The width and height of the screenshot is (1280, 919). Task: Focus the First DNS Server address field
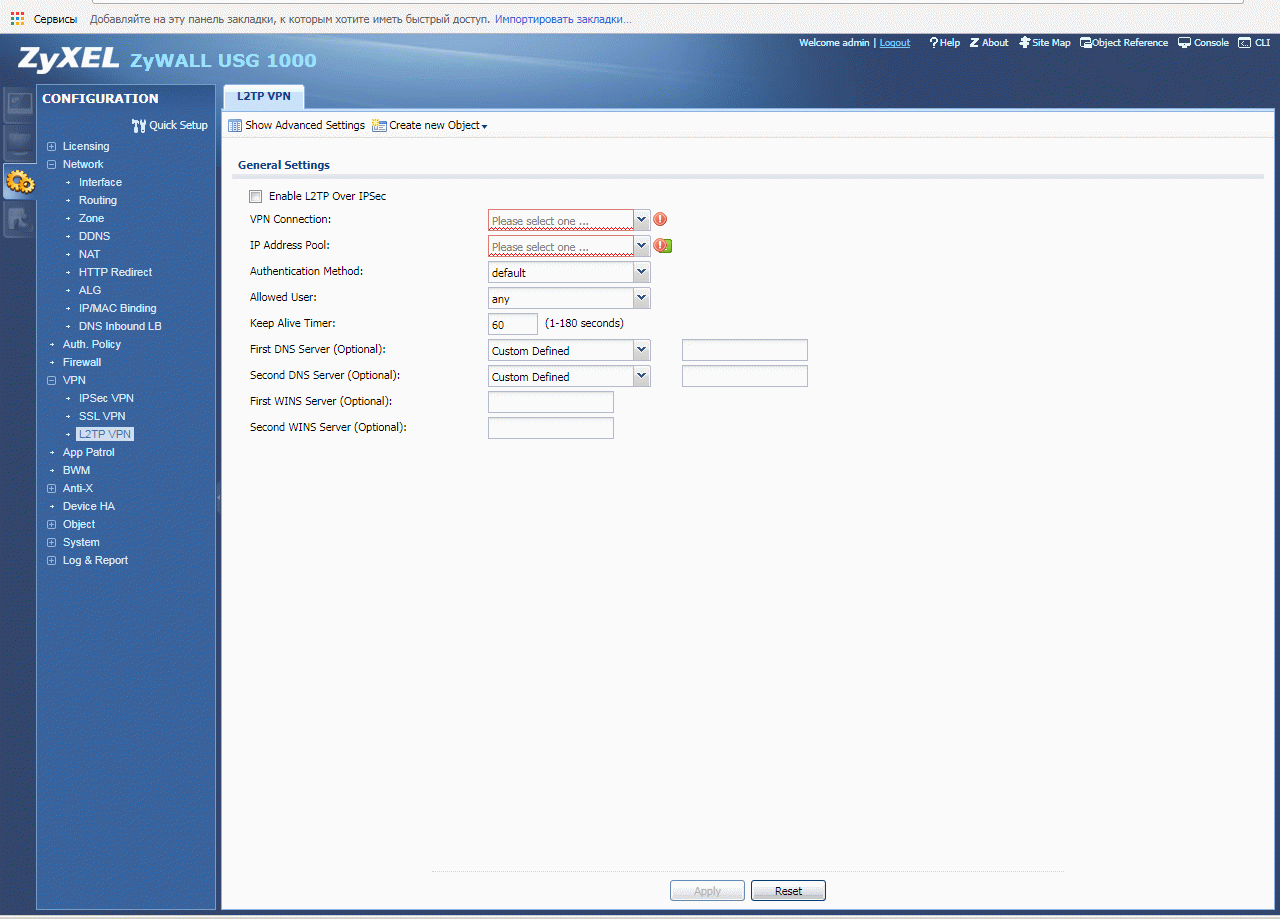pos(745,350)
